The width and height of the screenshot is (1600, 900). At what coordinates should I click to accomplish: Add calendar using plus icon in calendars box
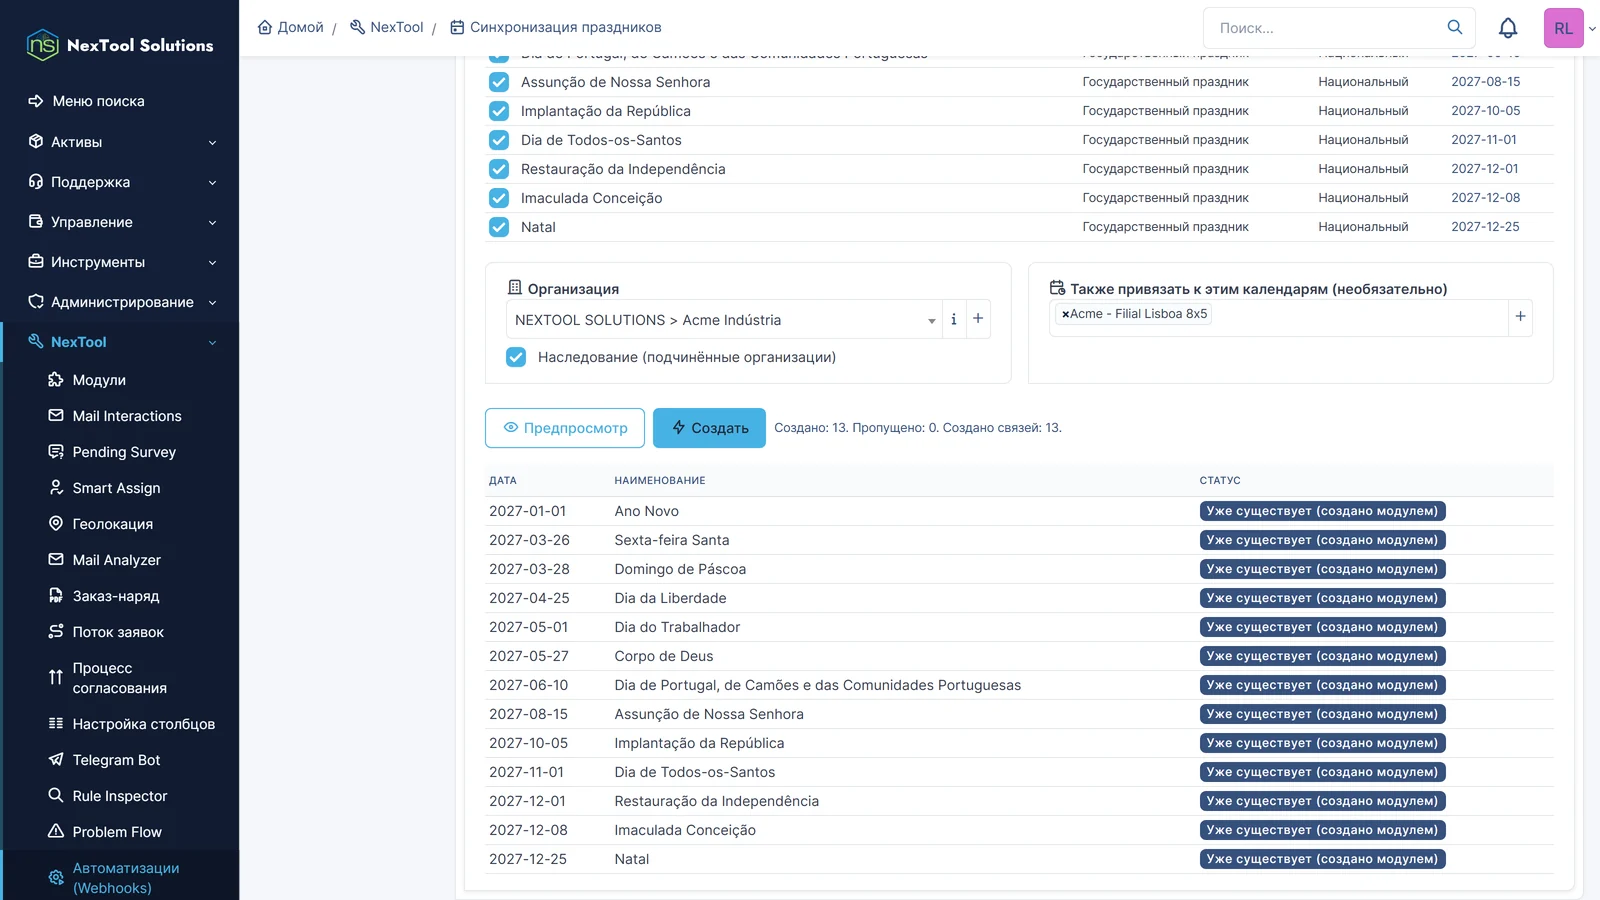[1520, 316]
